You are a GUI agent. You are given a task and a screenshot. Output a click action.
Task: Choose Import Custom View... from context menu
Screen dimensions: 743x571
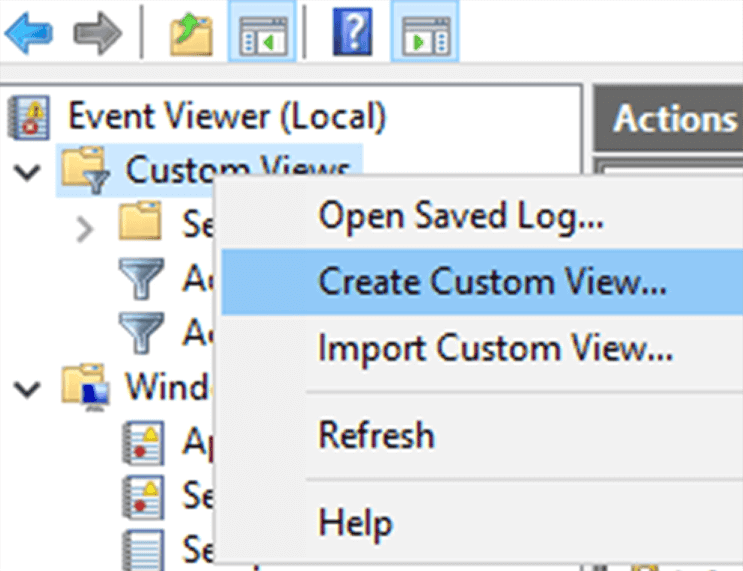click(x=495, y=349)
